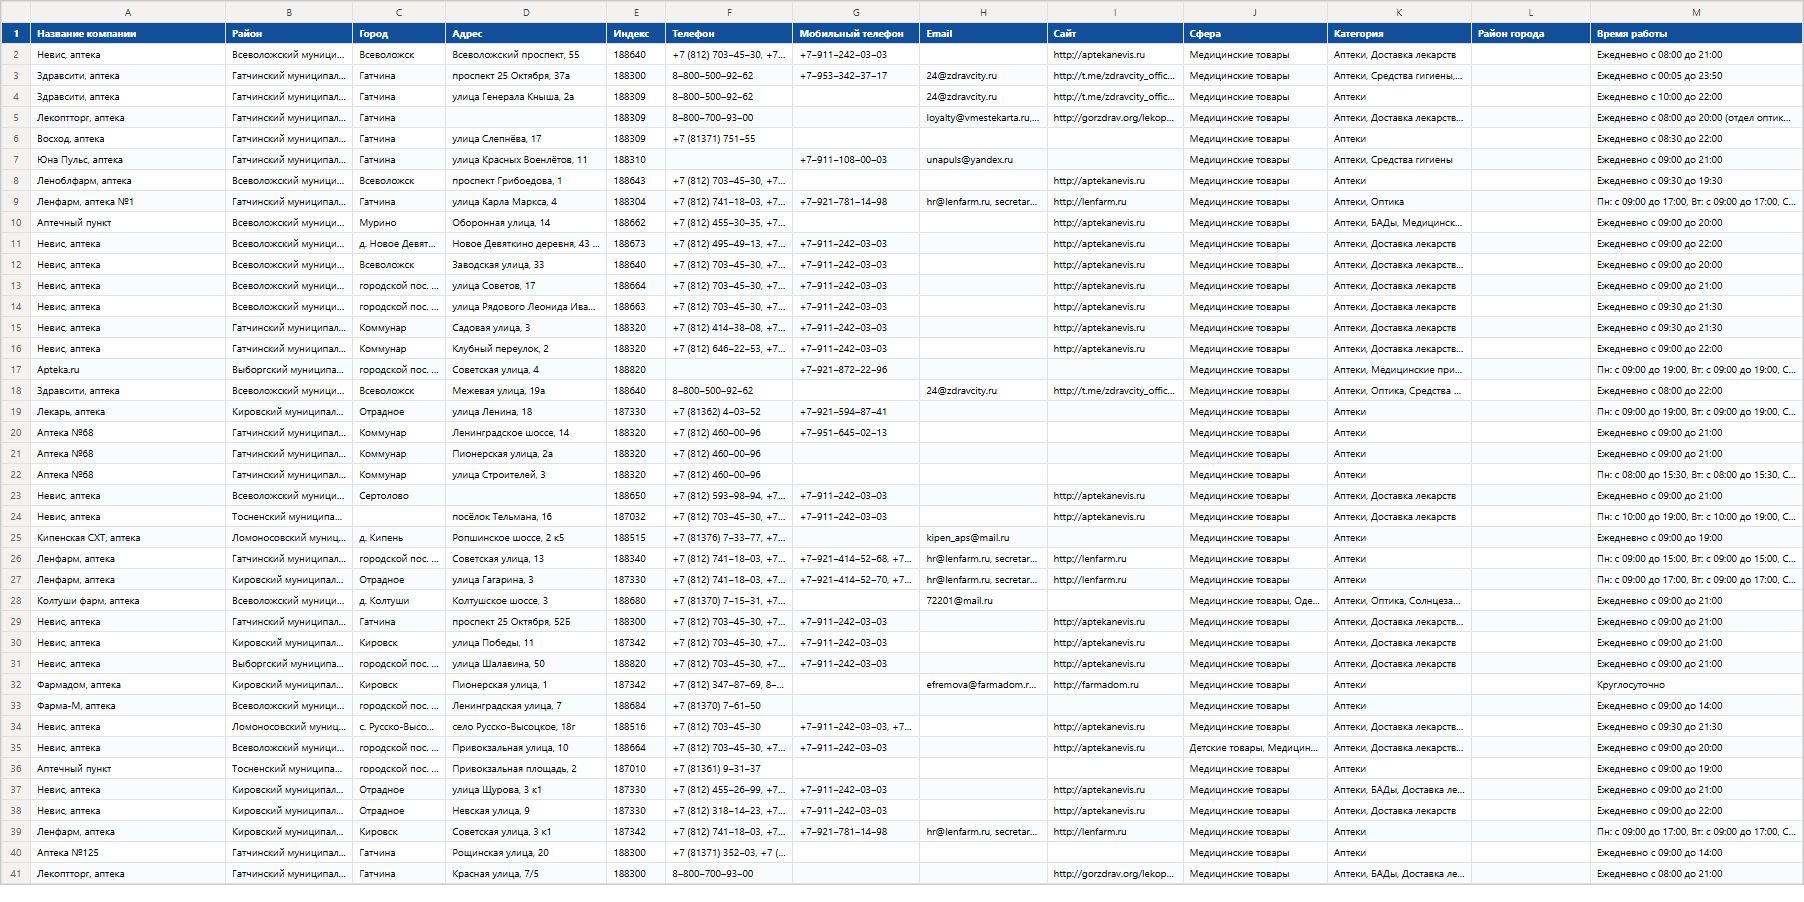
Task: Click the "Мобильный телефон" header cell
Action: click(x=856, y=34)
